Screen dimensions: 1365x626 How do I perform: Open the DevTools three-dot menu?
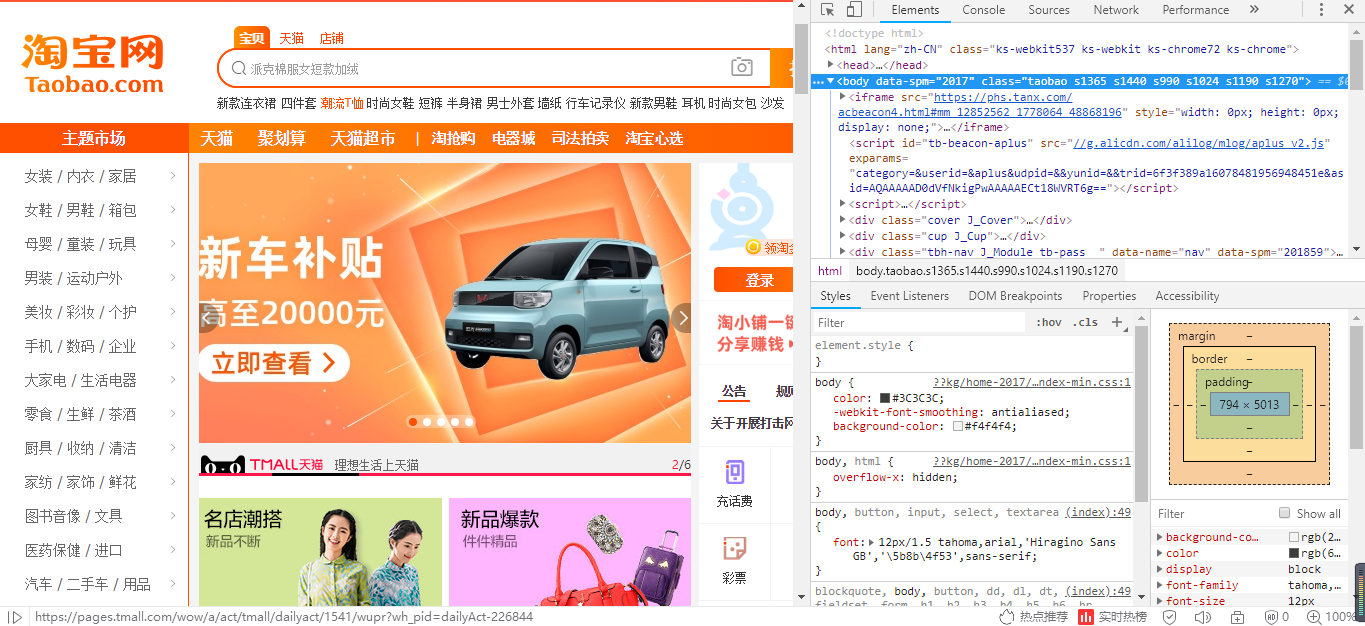coord(1321,10)
